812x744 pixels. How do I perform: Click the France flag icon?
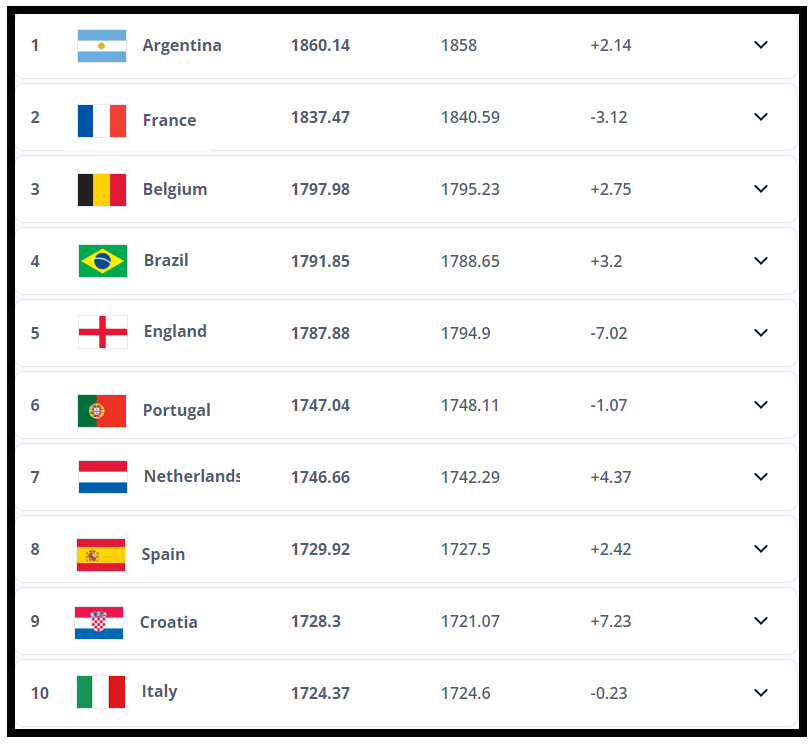pos(102,120)
